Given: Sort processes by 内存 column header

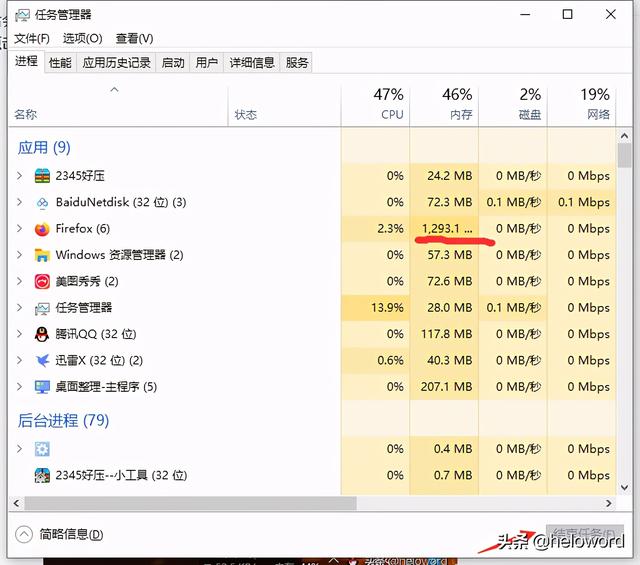Looking at the screenshot, I should pos(444,105).
